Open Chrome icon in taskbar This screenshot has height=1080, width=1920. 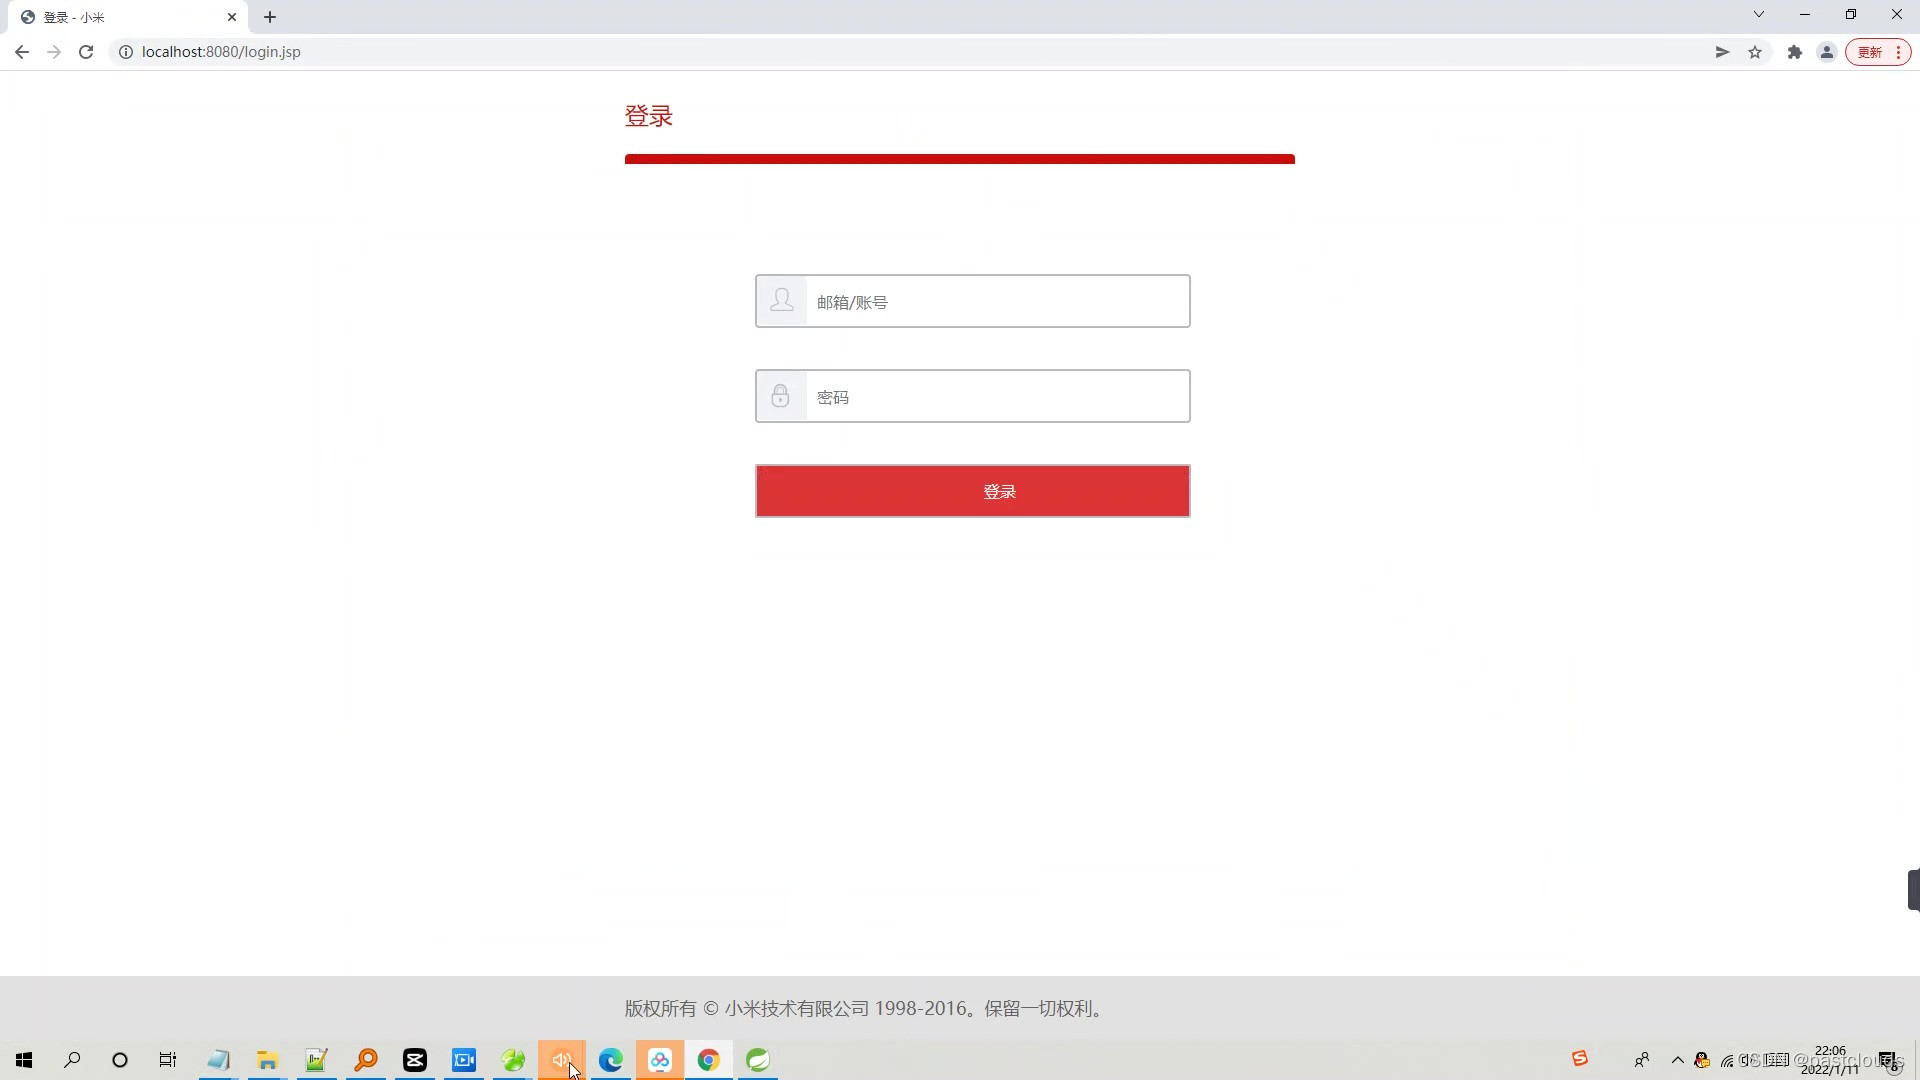tap(708, 1060)
